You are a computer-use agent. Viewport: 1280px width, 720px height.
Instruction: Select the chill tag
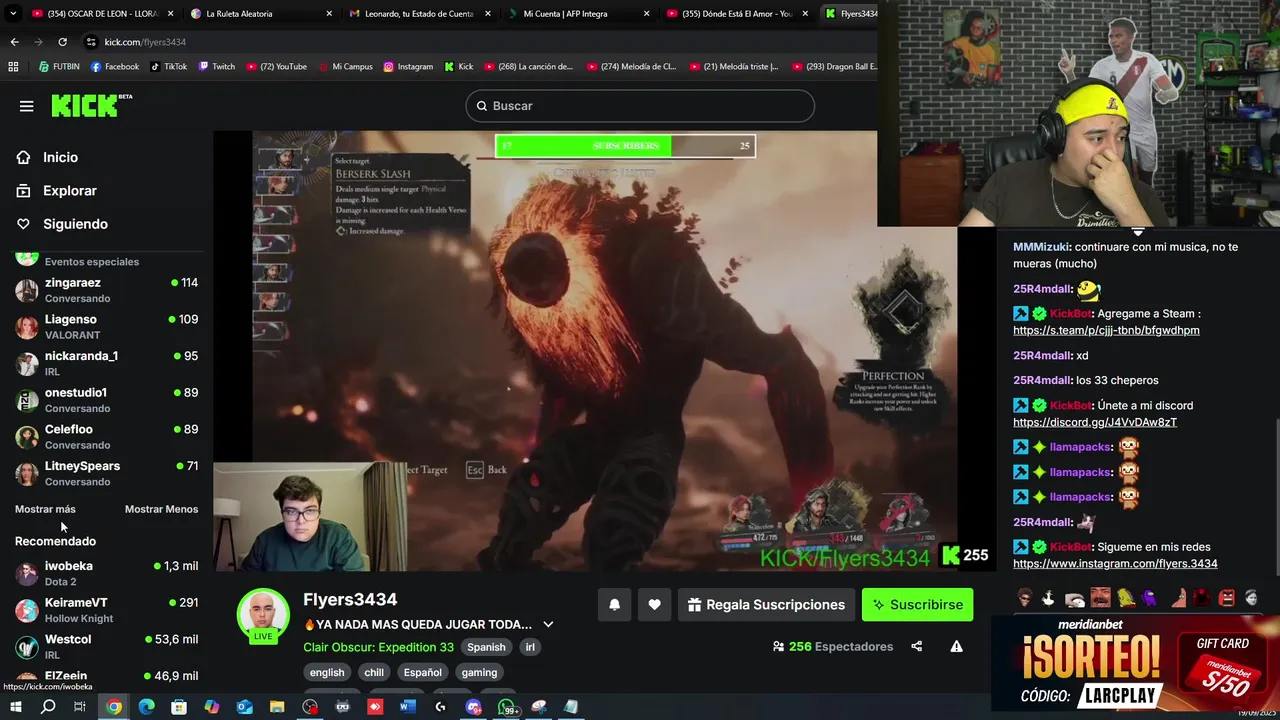[374, 672]
